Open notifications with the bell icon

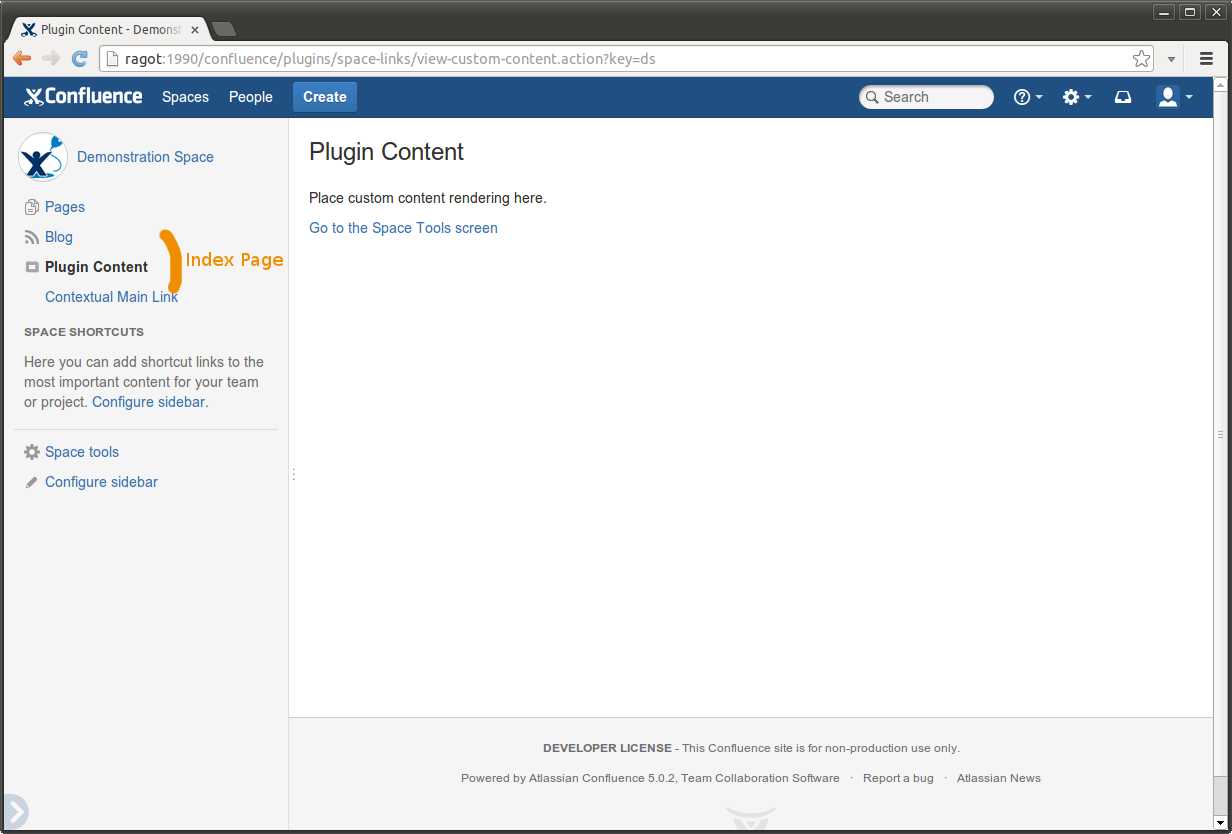coord(1122,97)
